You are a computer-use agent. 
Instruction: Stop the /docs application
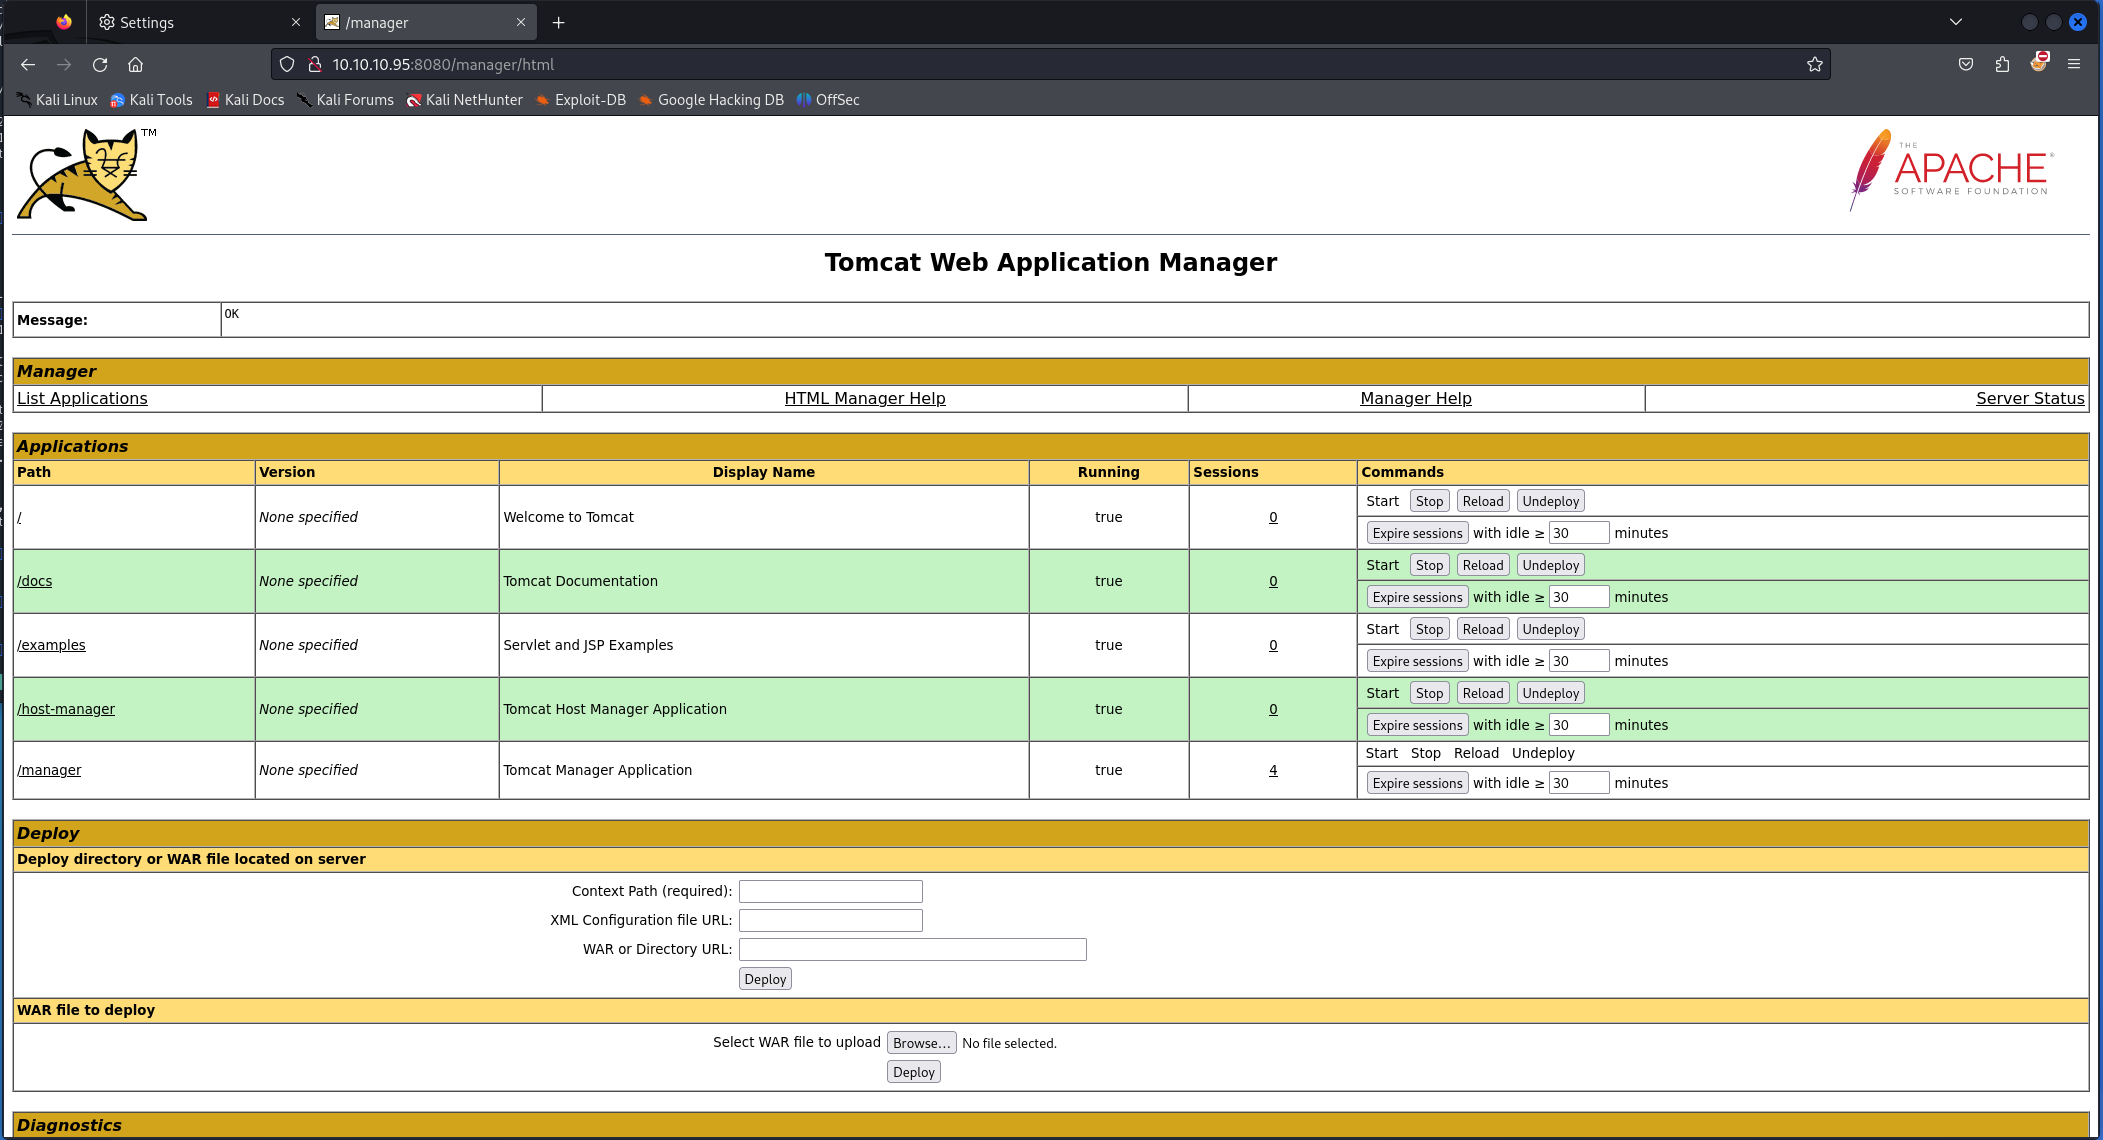[1429, 565]
